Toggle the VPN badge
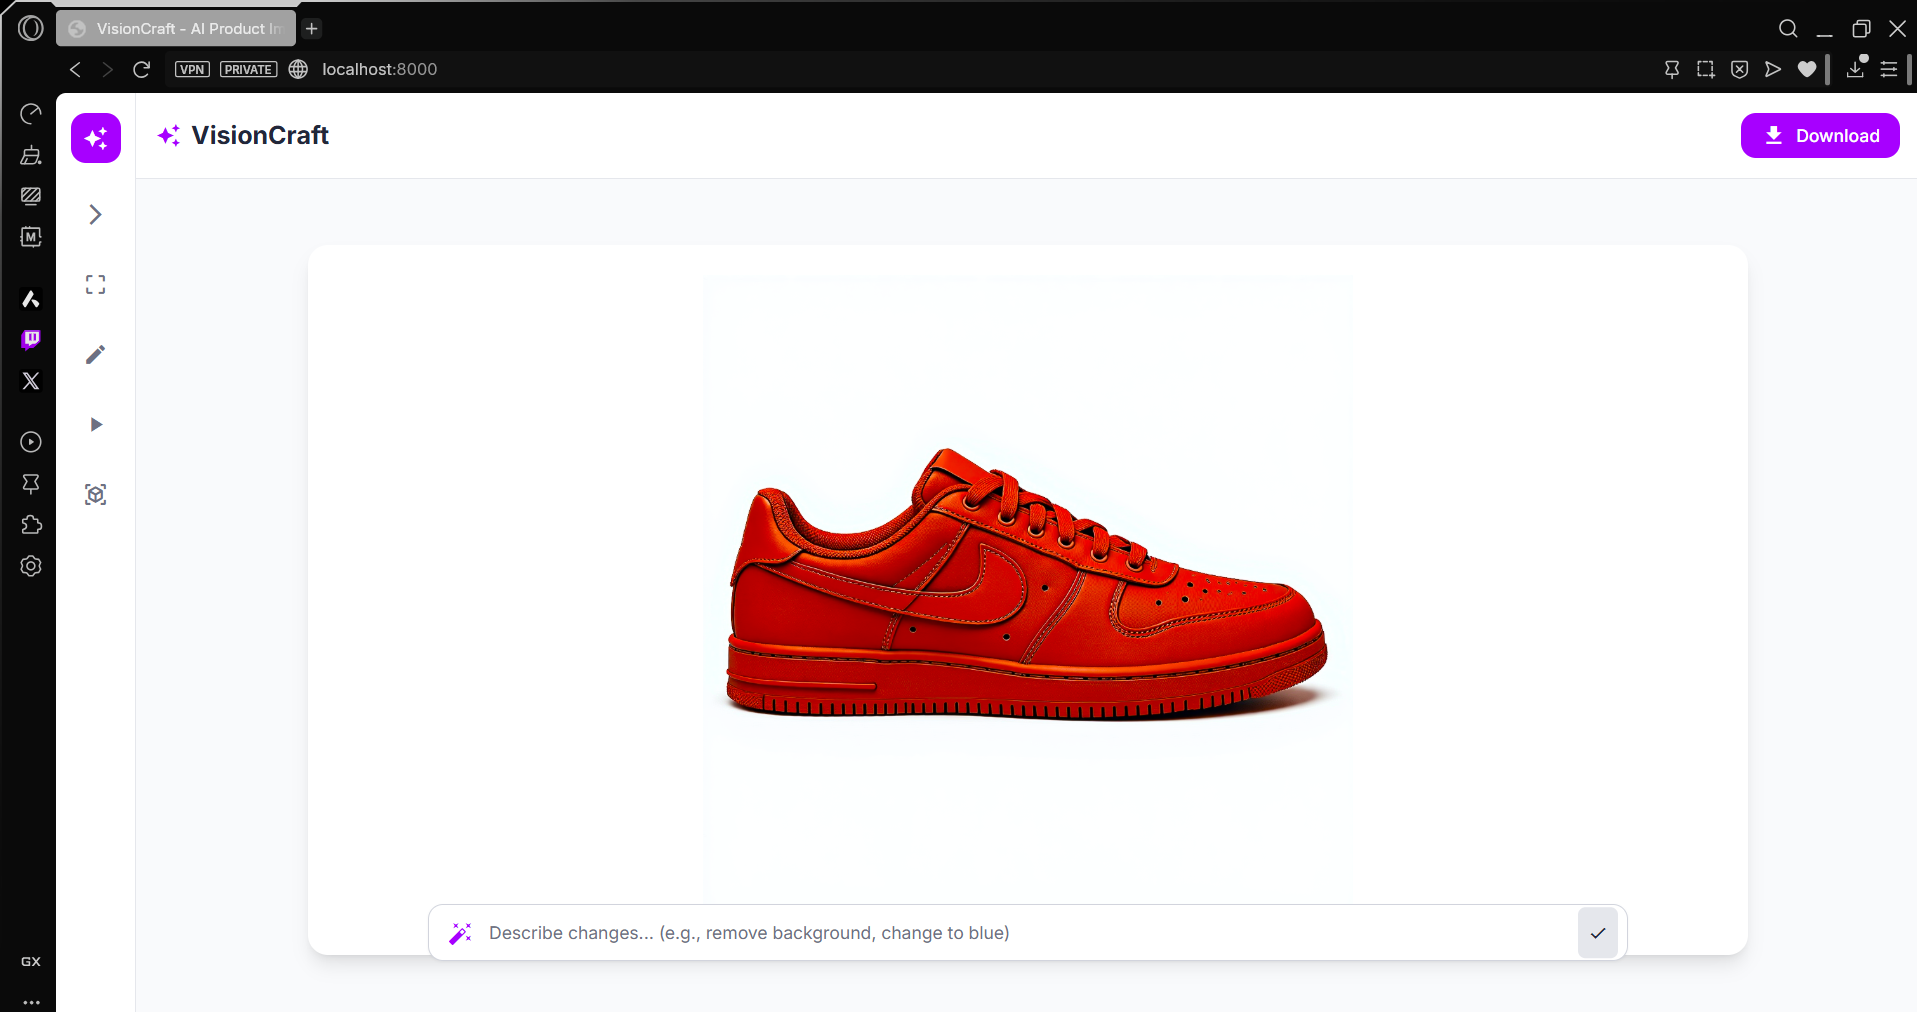 tap(192, 69)
